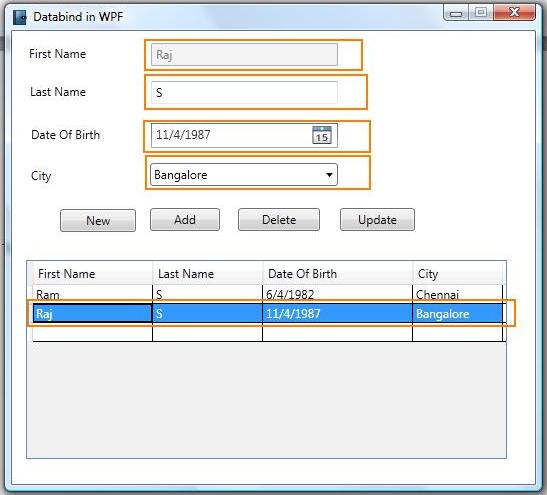Open the date picker calendar icon
This screenshot has width=547, height=495.
(x=322, y=135)
